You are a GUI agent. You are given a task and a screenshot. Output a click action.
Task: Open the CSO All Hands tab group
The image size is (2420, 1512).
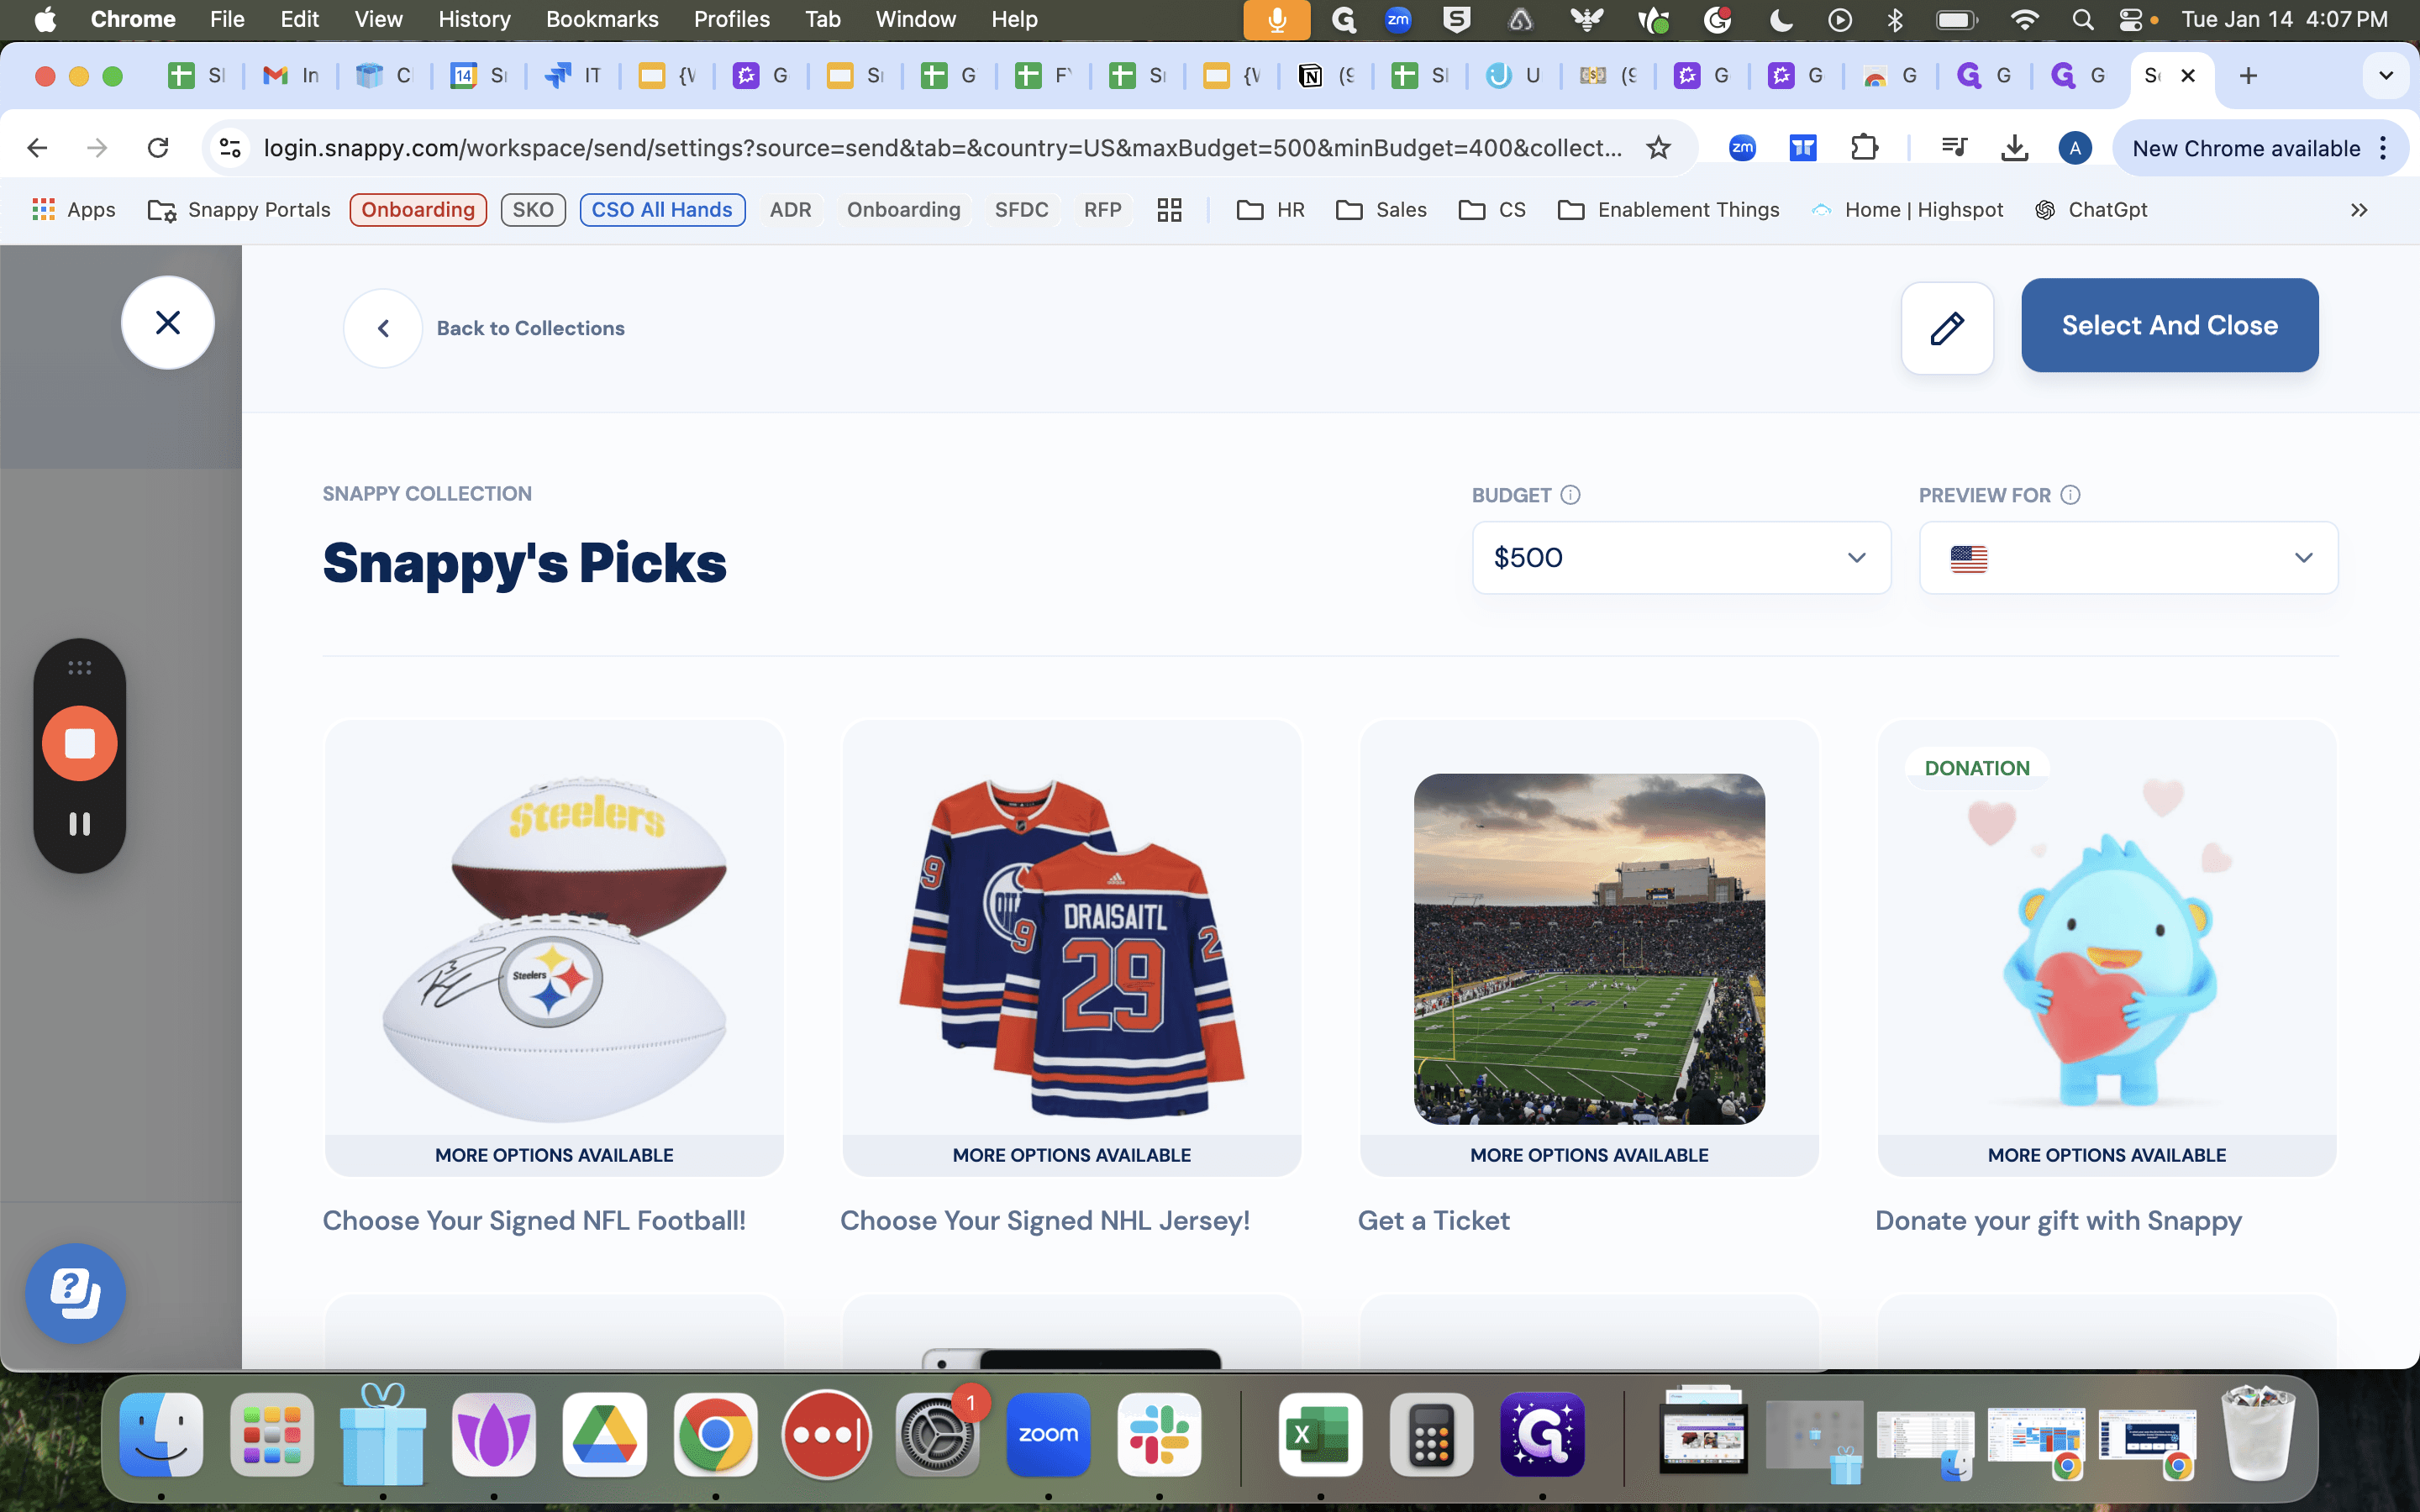click(662, 209)
